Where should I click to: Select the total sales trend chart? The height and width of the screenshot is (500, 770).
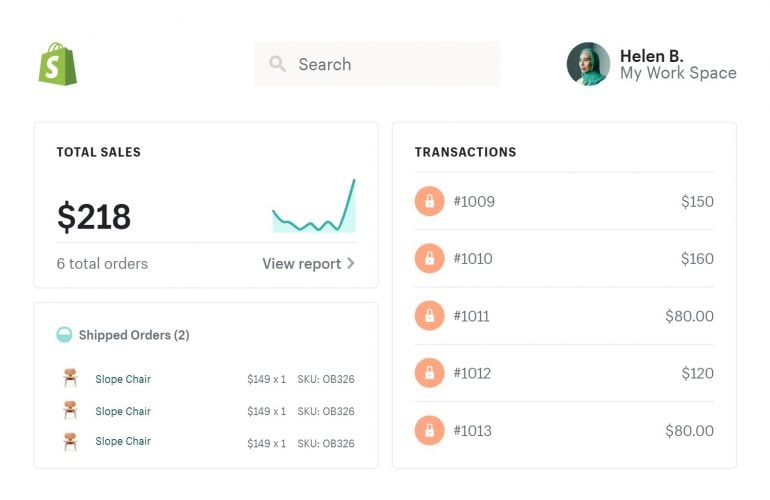(314, 207)
